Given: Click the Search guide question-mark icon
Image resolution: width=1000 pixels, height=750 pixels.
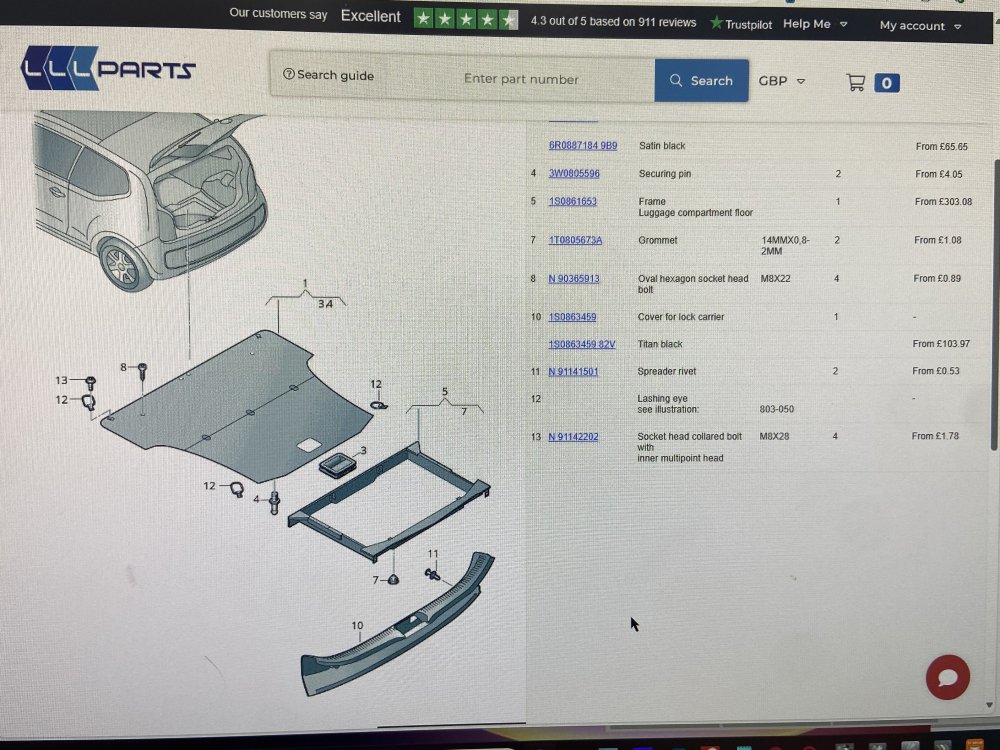Looking at the screenshot, I should coord(288,74).
